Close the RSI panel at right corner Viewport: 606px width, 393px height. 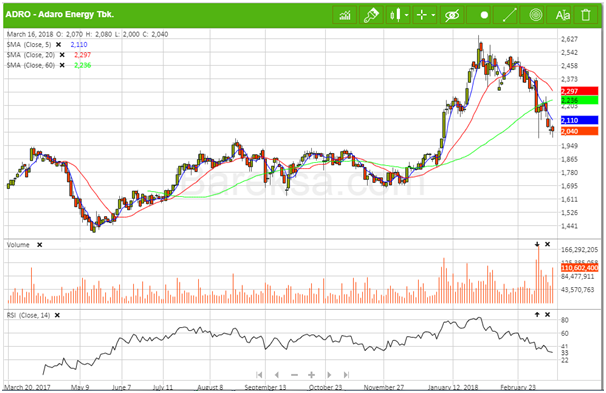pos(547,315)
